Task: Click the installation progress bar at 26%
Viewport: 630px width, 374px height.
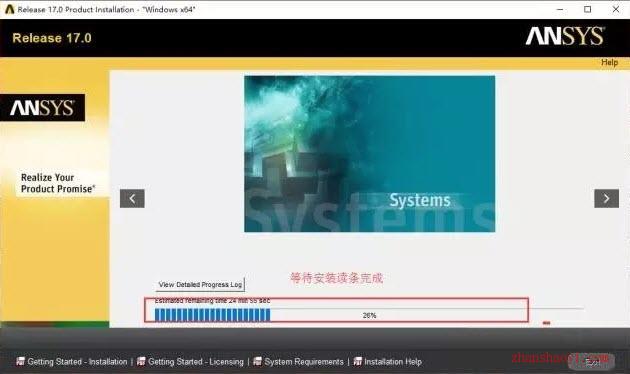Action: (369, 315)
